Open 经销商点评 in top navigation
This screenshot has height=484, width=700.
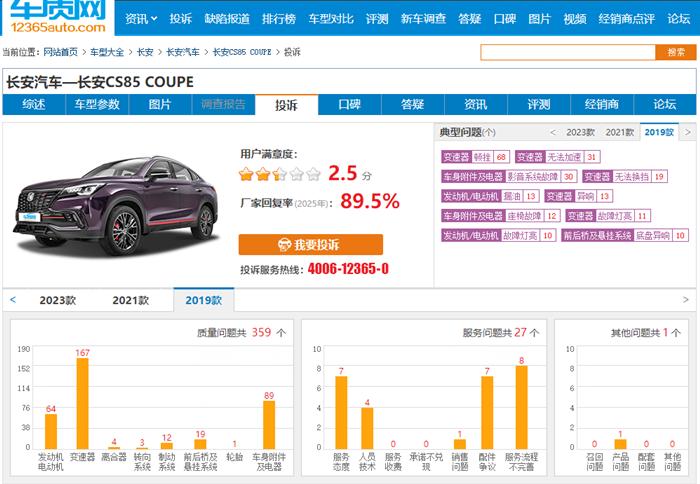626,19
